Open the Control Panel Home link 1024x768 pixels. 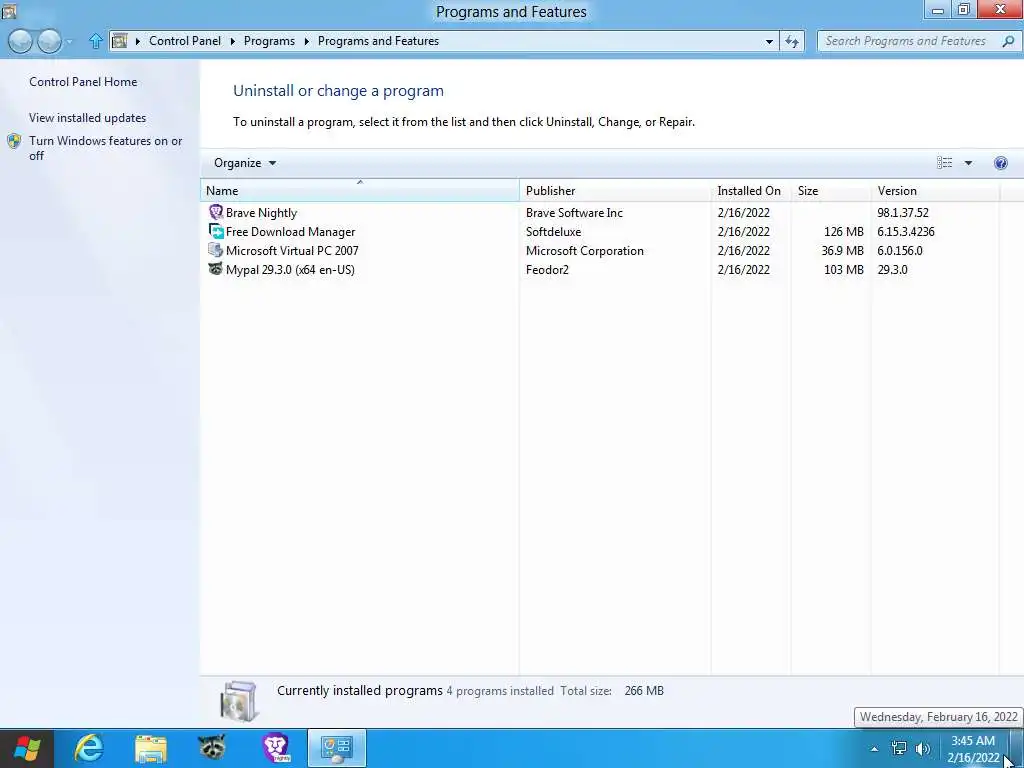83,82
